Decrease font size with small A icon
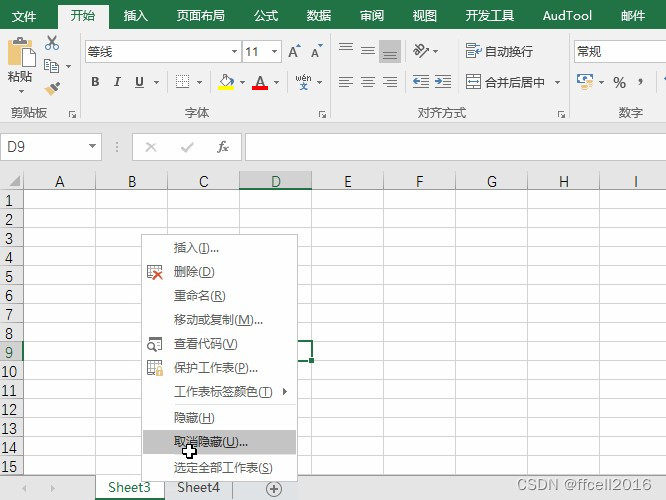The height and width of the screenshot is (500, 666). pos(316,52)
